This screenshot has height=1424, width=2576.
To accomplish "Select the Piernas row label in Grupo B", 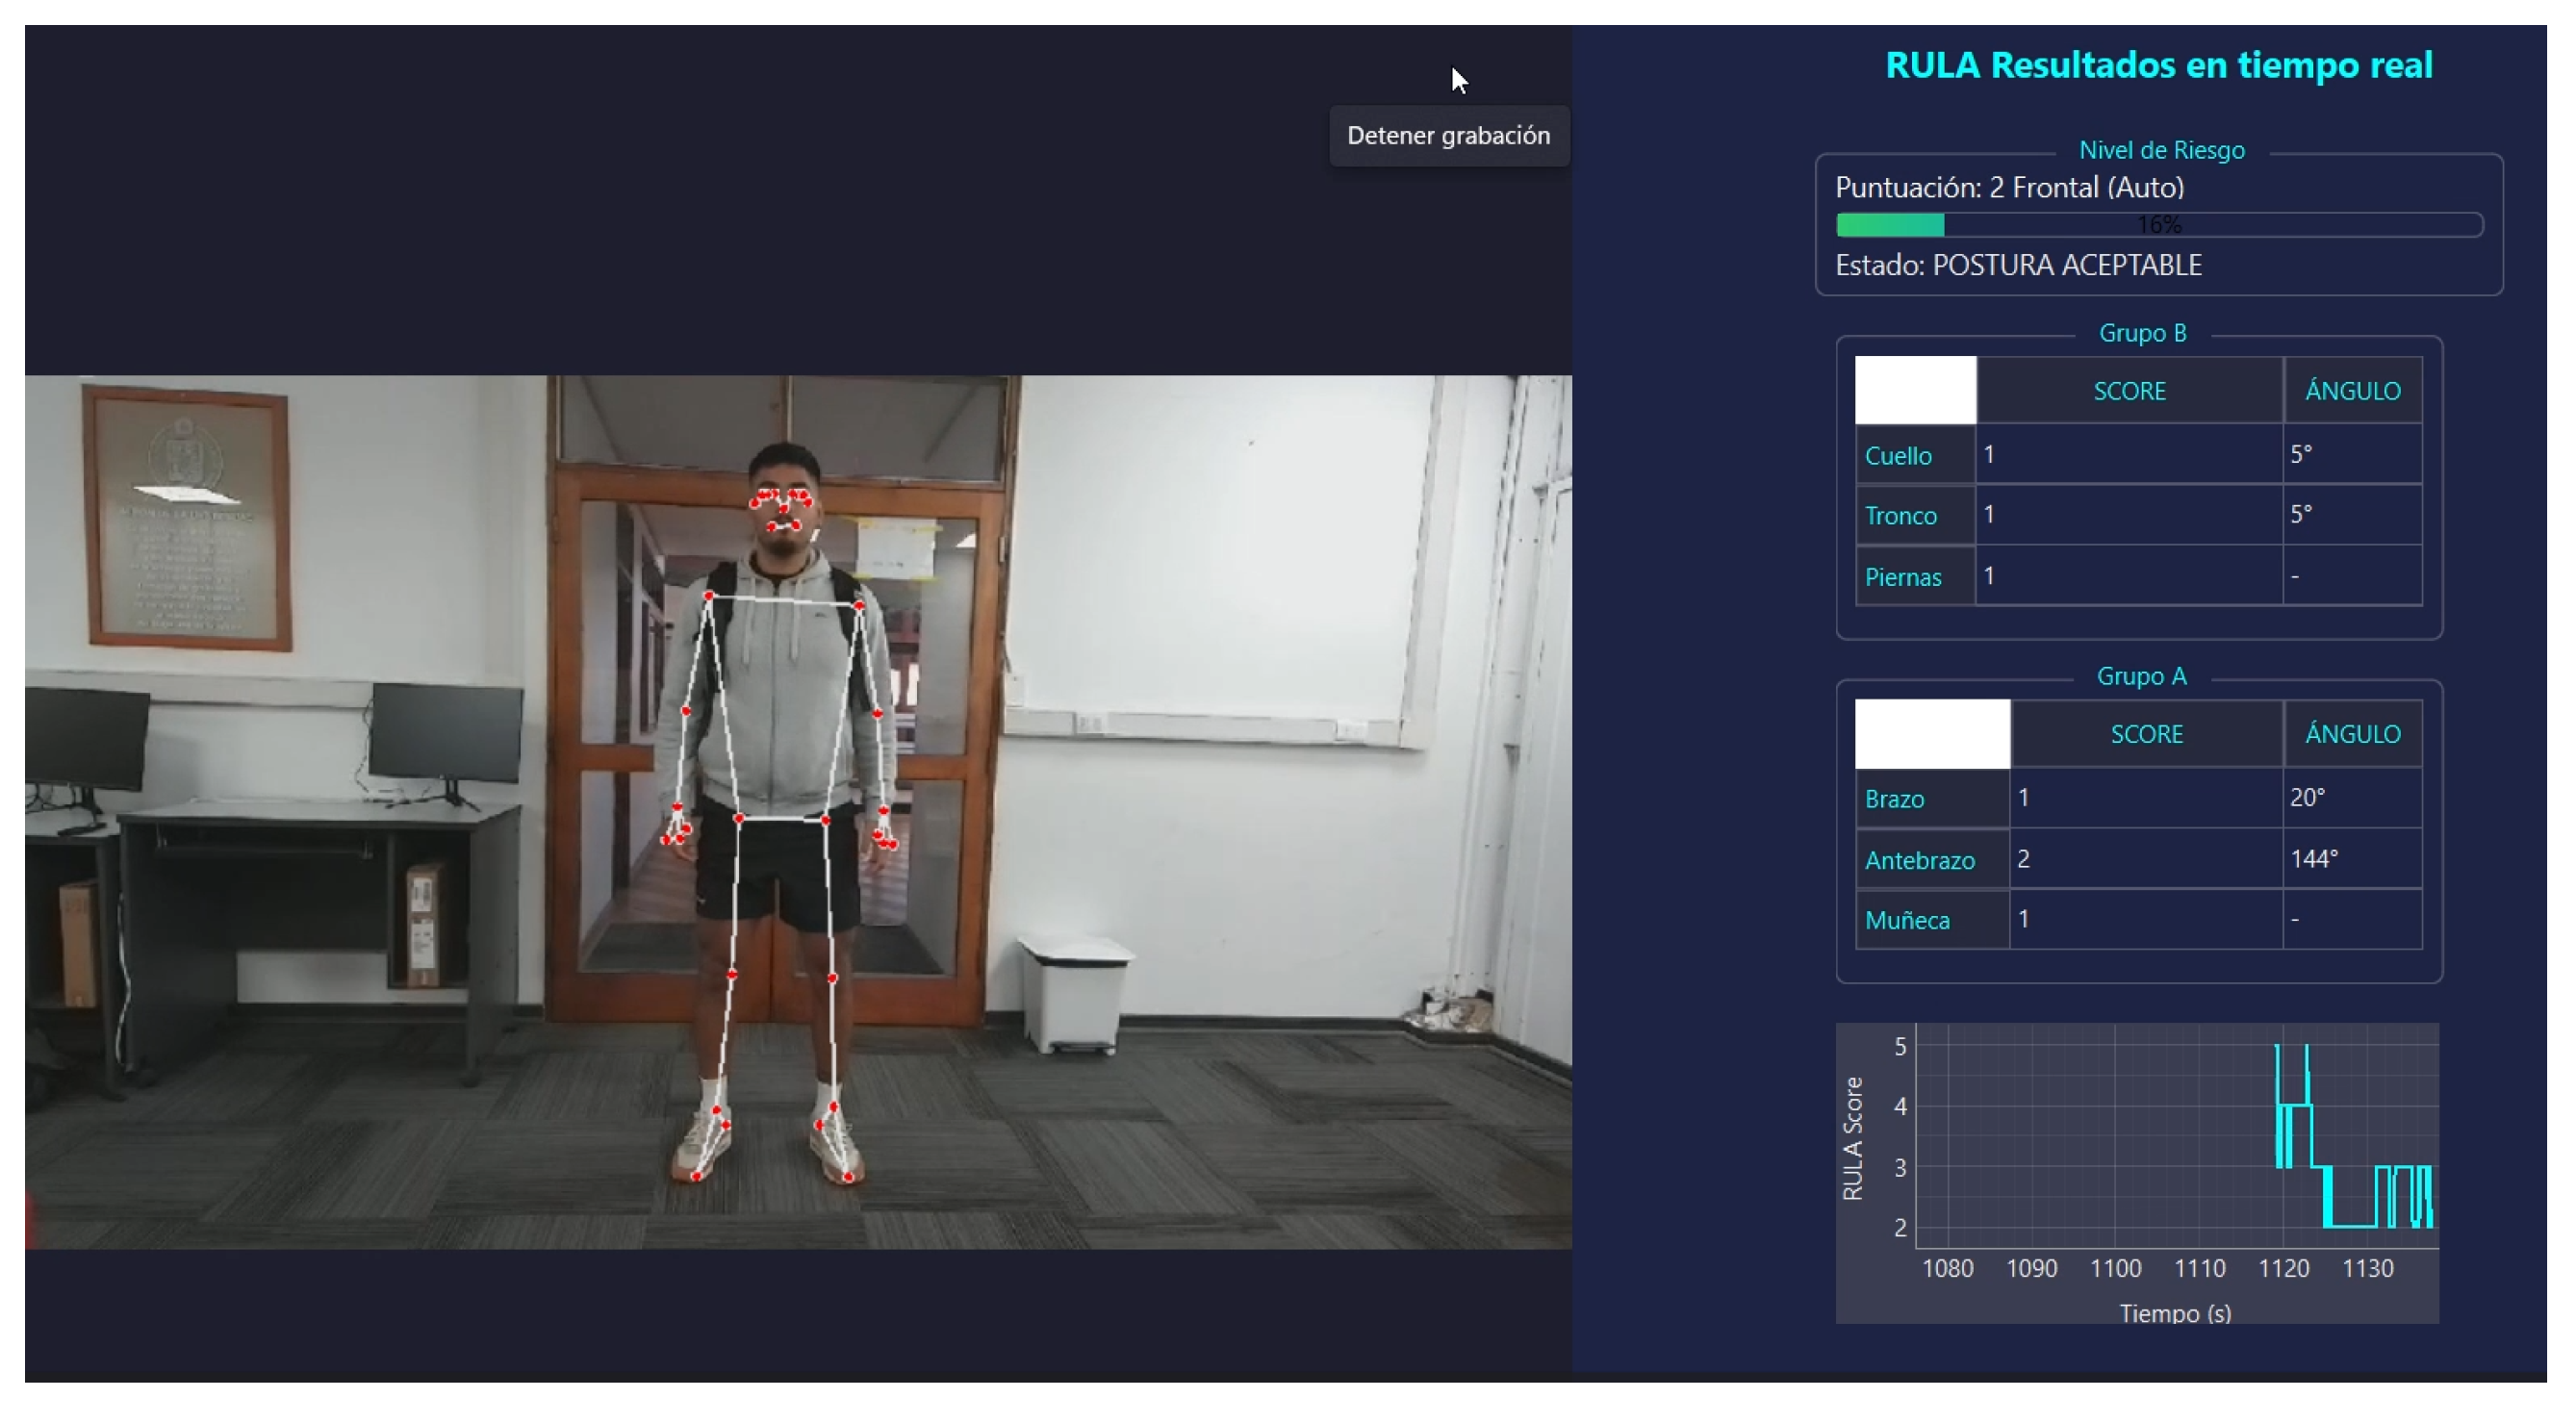I will (1902, 577).
